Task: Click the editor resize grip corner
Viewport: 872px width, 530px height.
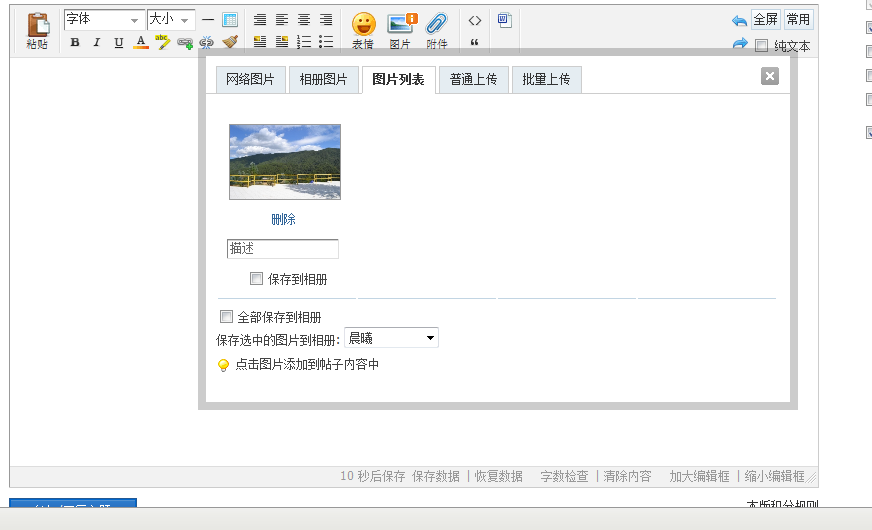Action: (812, 478)
